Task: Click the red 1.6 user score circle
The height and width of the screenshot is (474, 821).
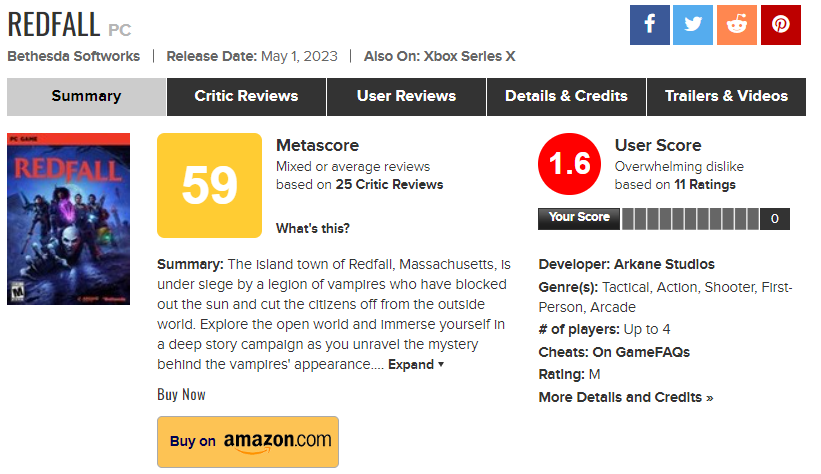Action: pyautogui.click(x=569, y=164)
